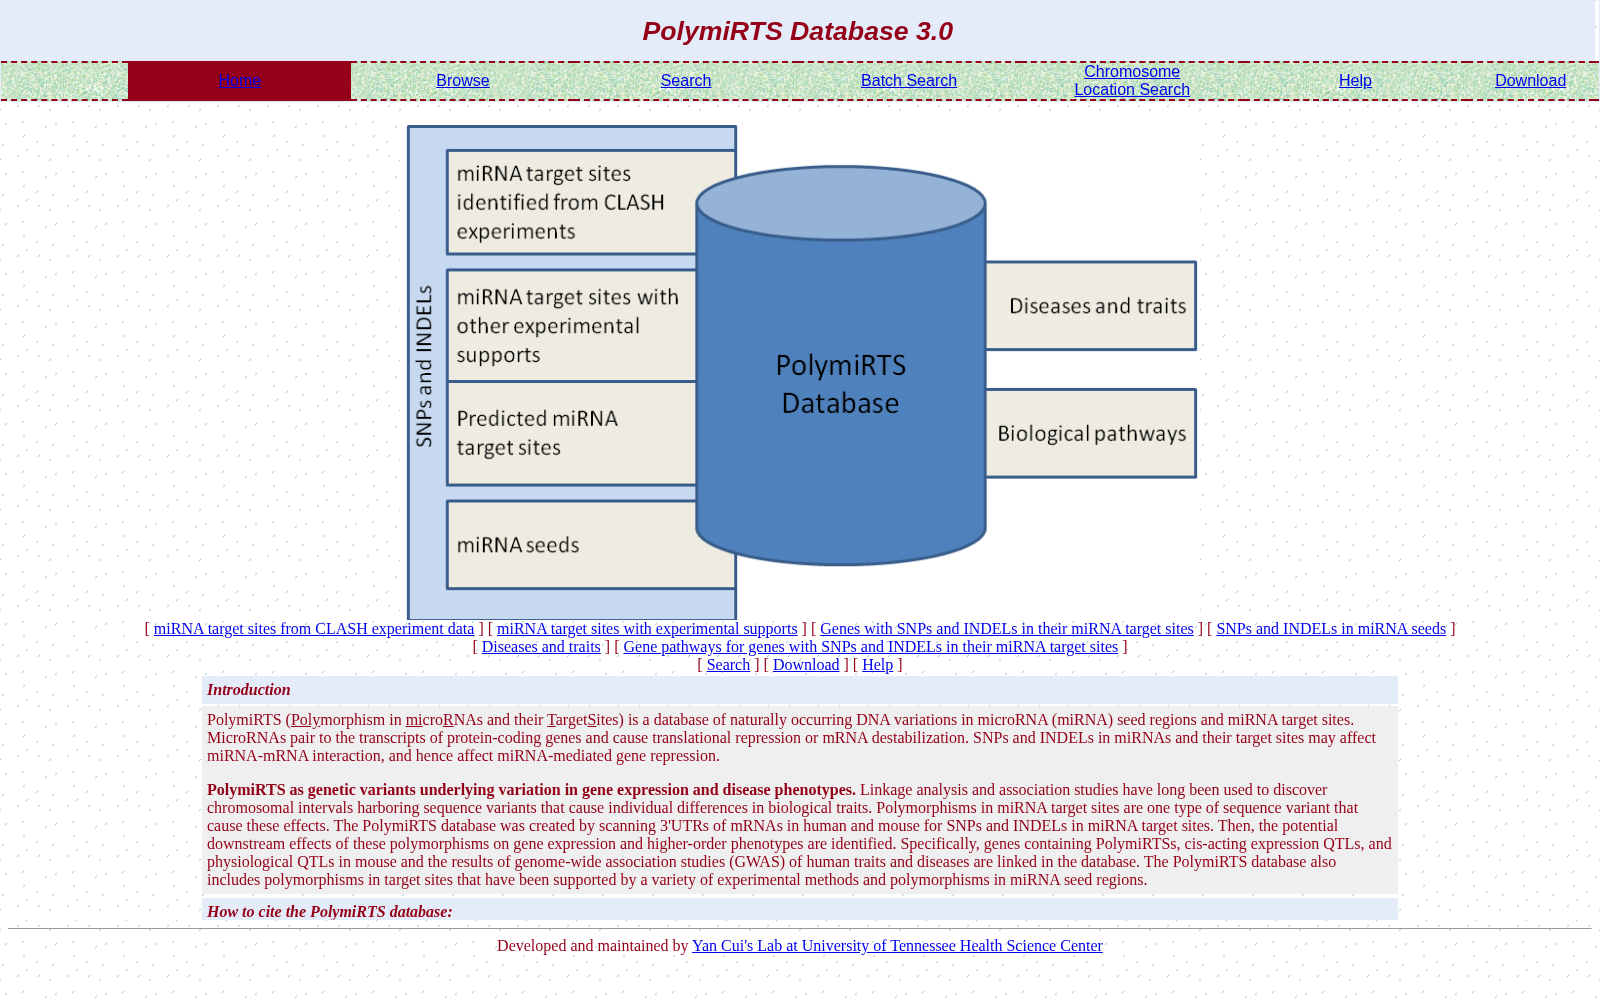Image resolution: width=1600 pixels, height=1000 pixels.
Task: Click the PolymiRTS Database 3.0 page title
Action: tap(798, 31)
